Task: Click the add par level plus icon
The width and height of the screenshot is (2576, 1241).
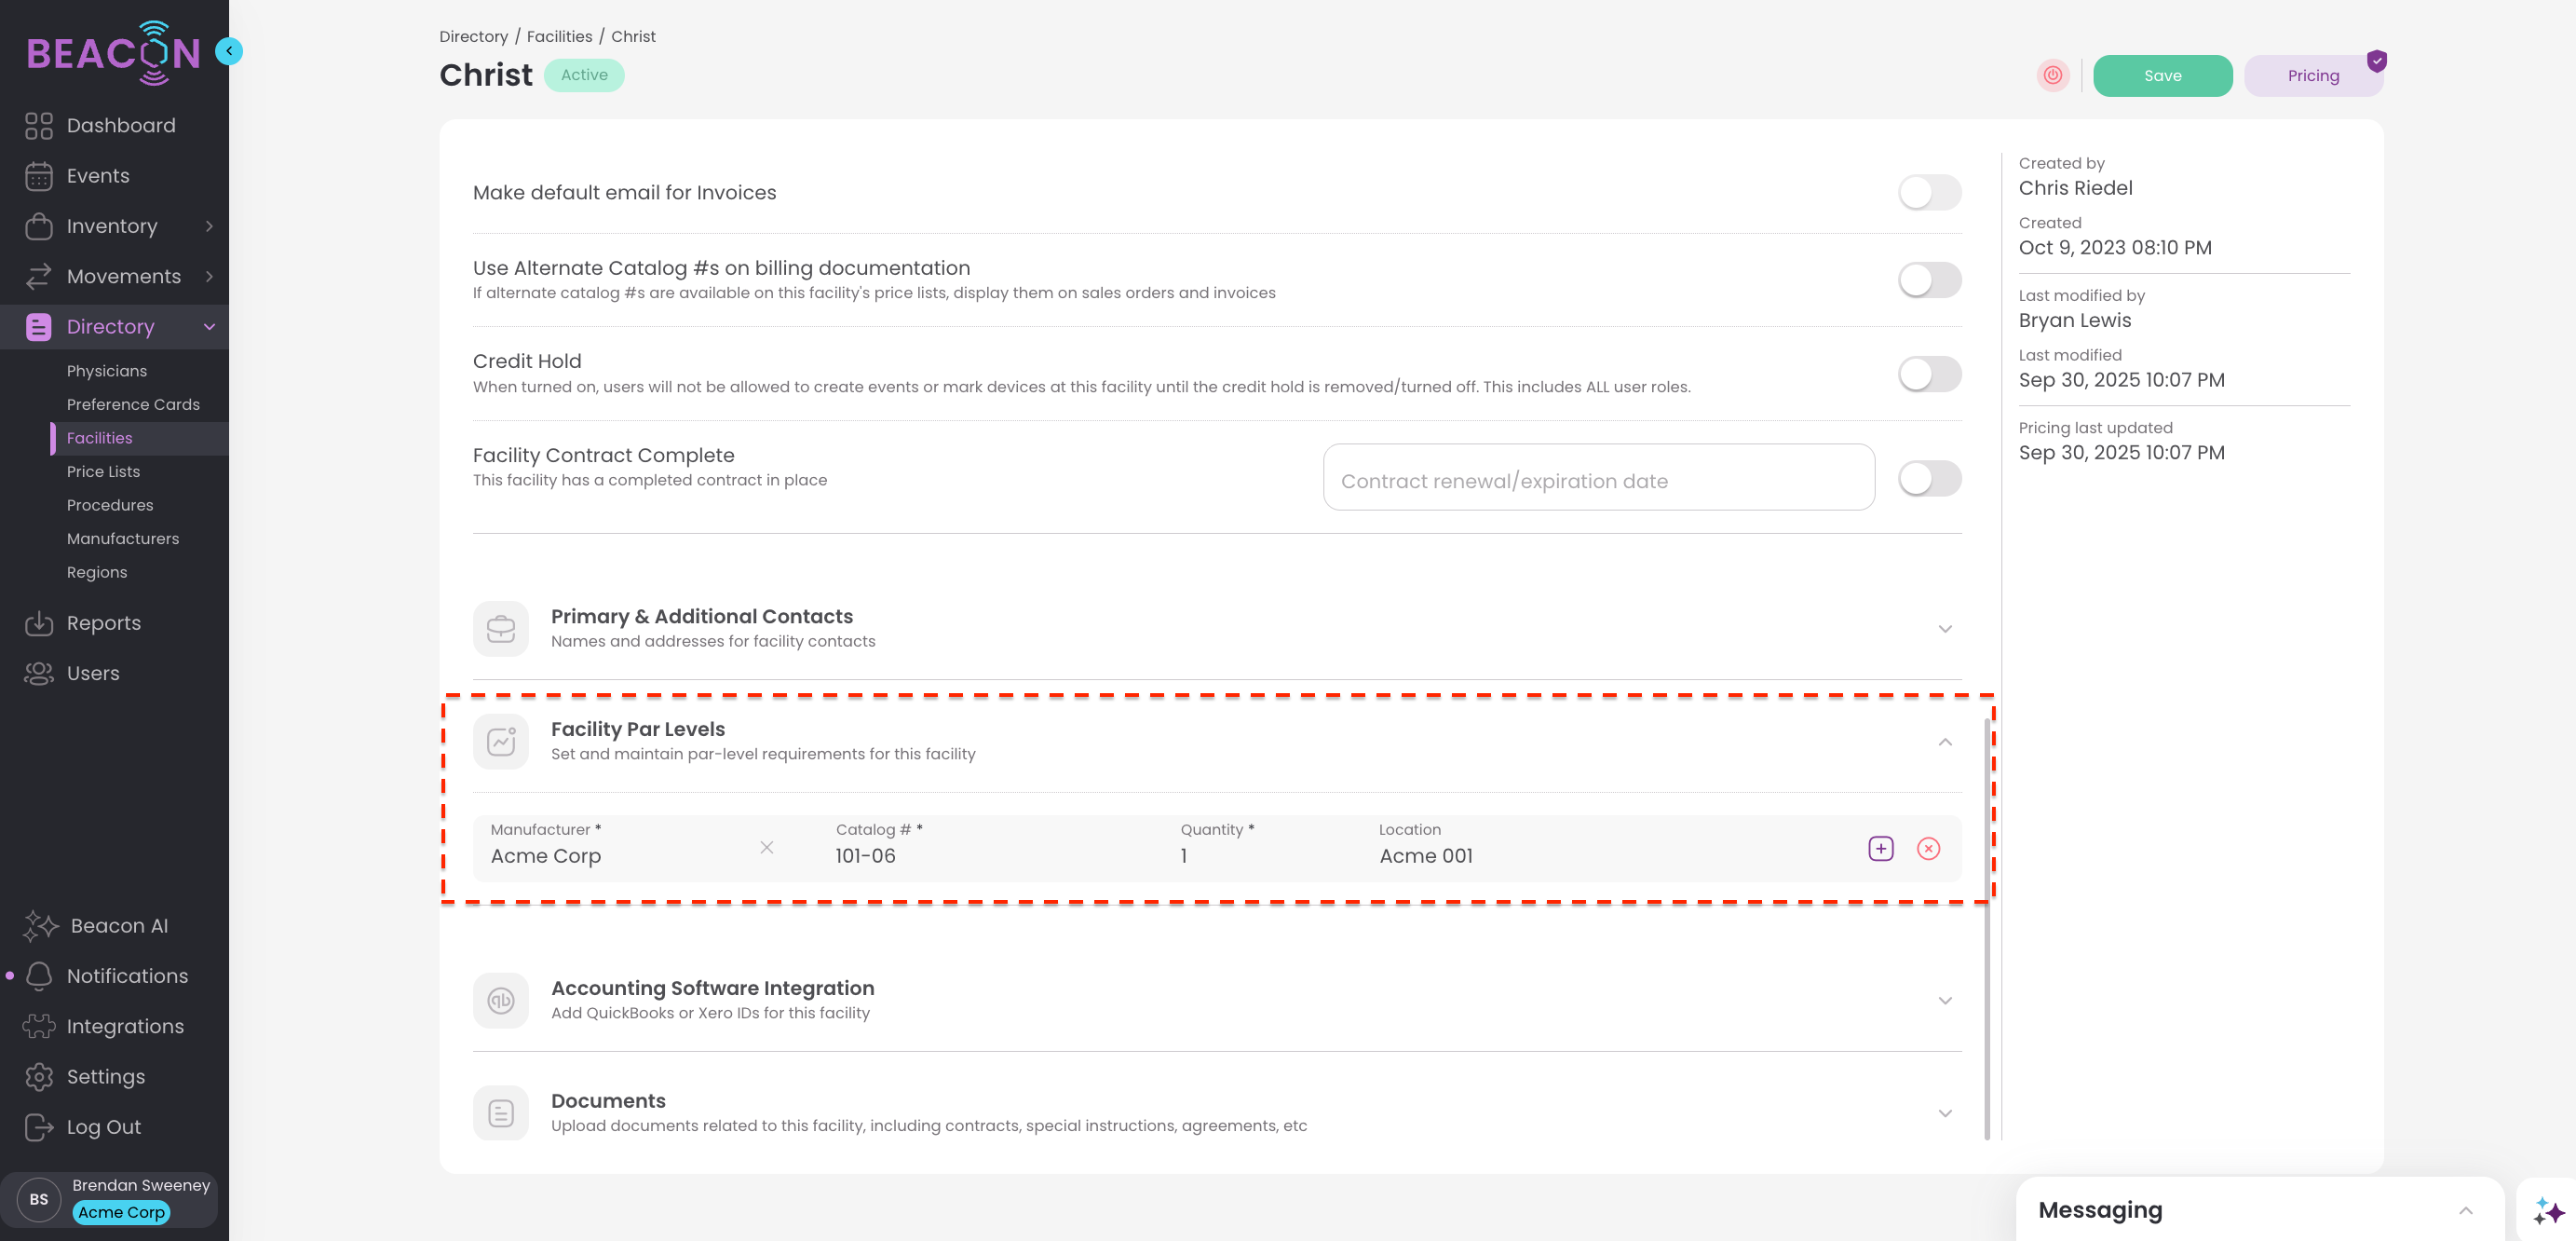Action: pos(1880,848)
